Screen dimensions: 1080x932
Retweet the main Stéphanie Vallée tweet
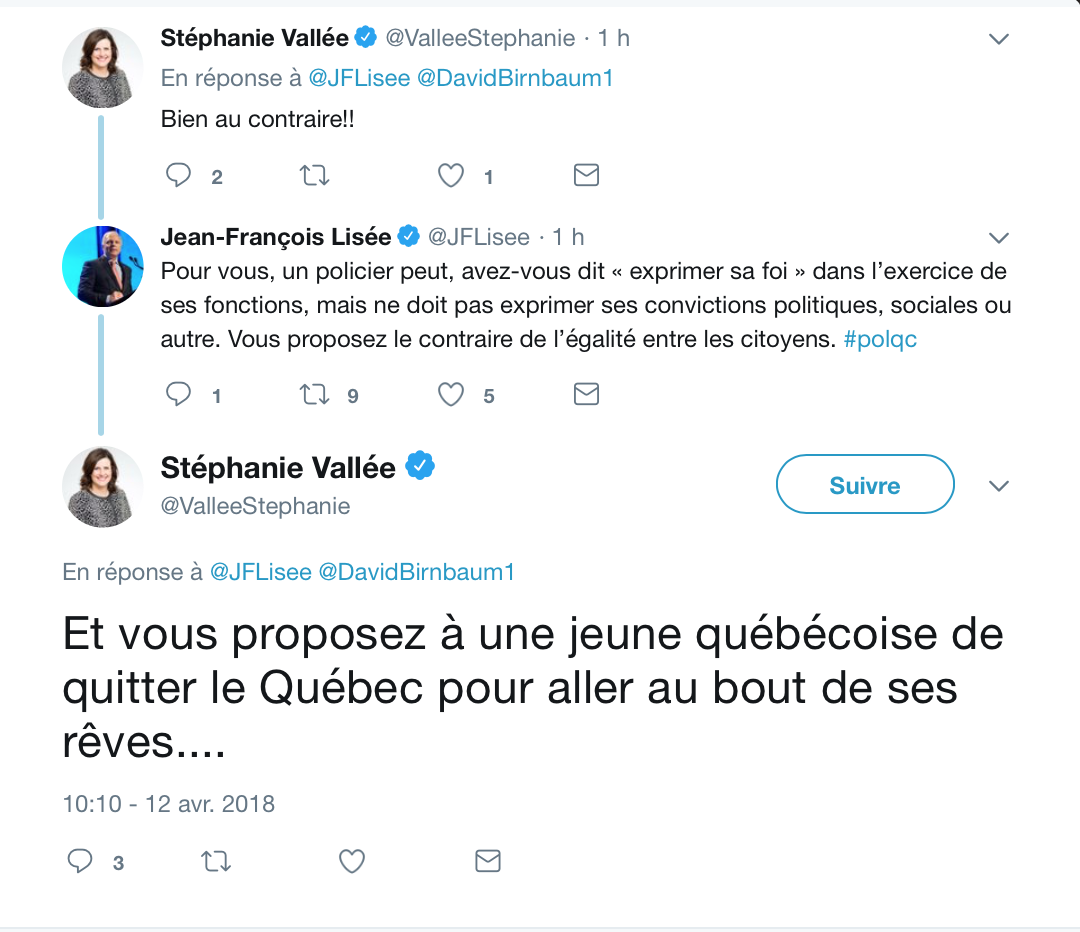coord(216,860)
